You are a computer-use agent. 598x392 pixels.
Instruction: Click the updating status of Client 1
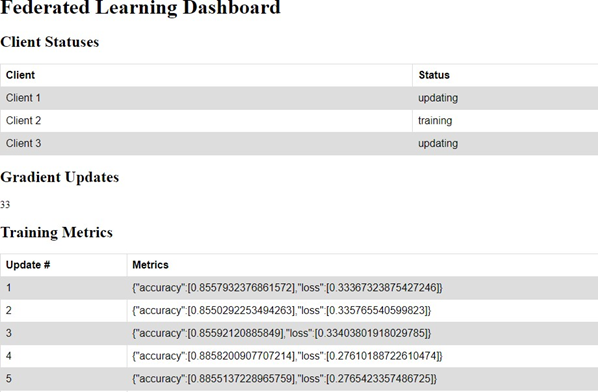(x=505, y=98)
